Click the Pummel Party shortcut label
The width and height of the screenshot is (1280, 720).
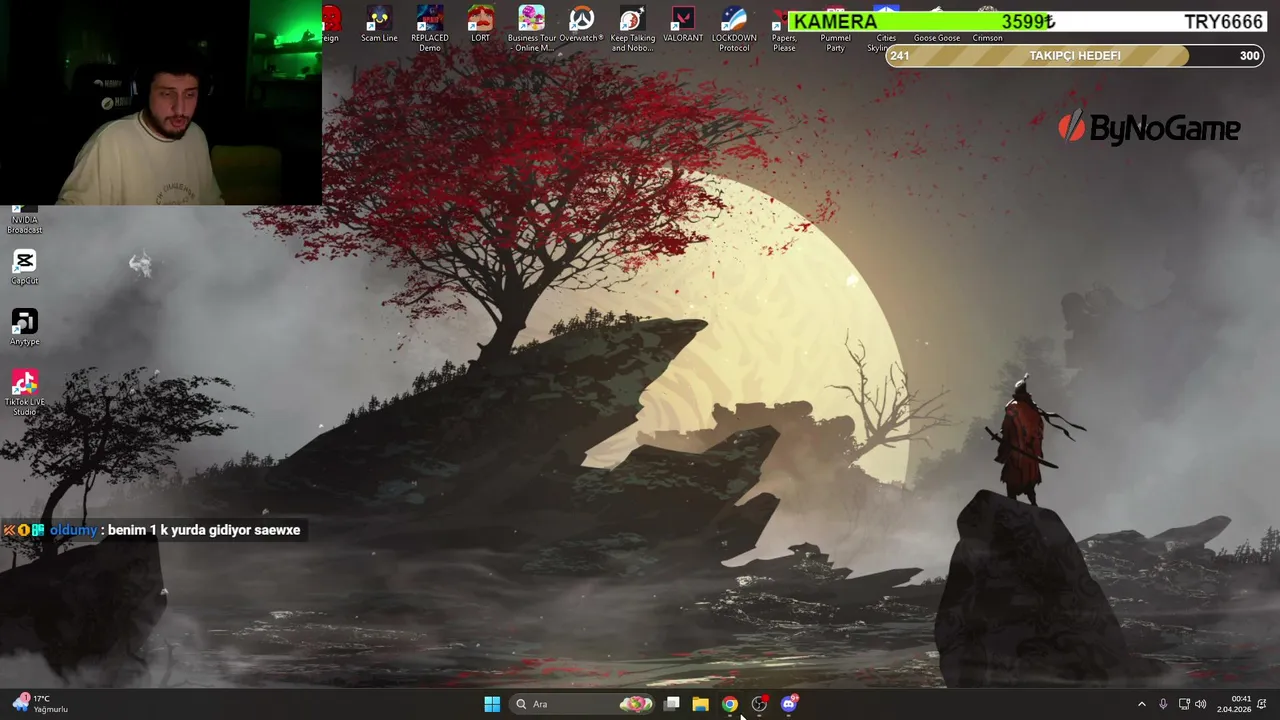tap(835, 43)
